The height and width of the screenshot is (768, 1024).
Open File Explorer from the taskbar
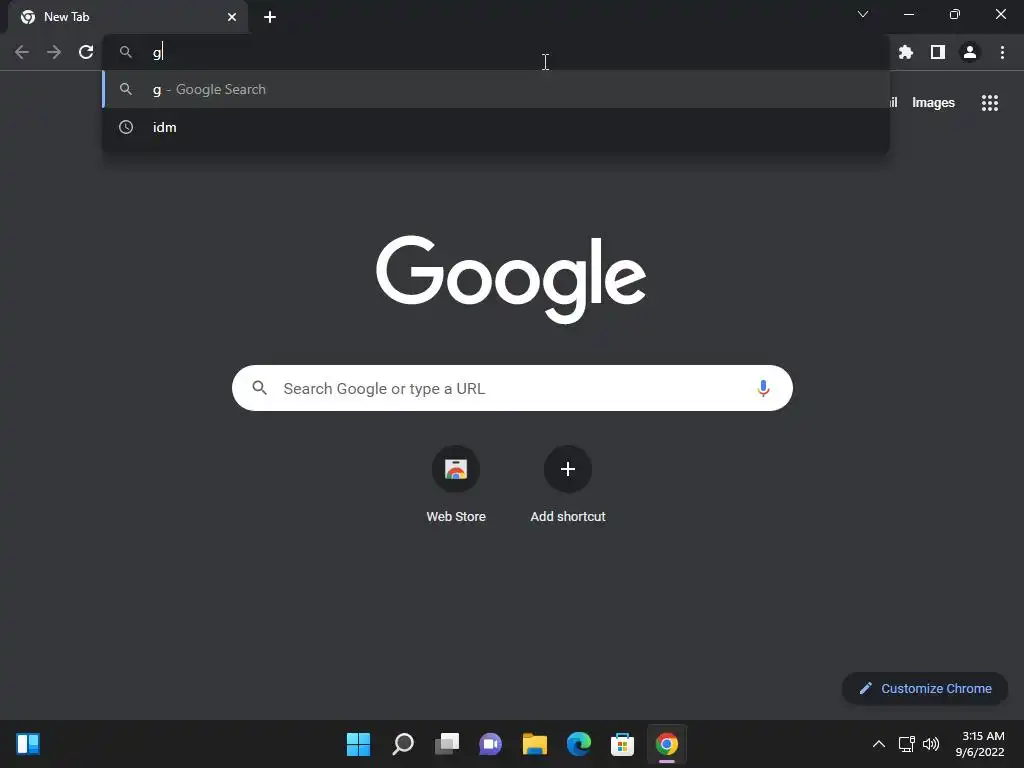point(535,744)
